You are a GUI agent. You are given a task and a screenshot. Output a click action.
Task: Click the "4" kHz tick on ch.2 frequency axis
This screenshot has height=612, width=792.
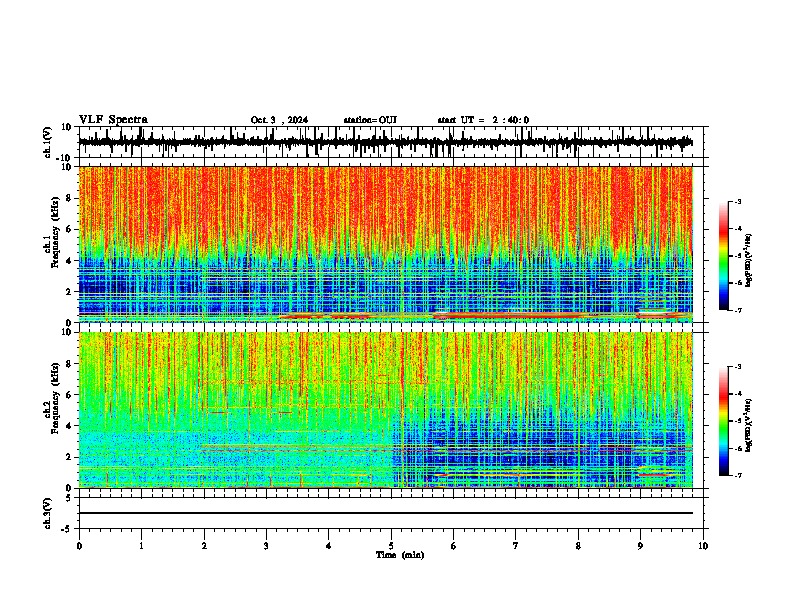coord(71,426)
